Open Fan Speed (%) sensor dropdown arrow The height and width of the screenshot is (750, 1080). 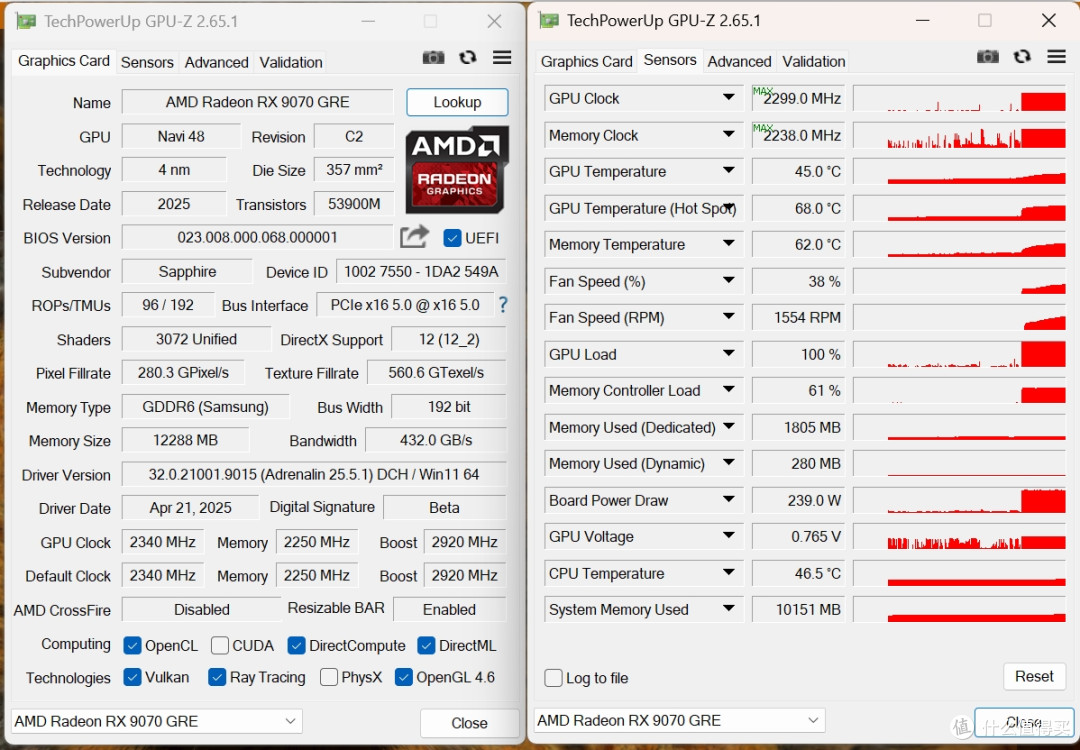click(728, 280)
